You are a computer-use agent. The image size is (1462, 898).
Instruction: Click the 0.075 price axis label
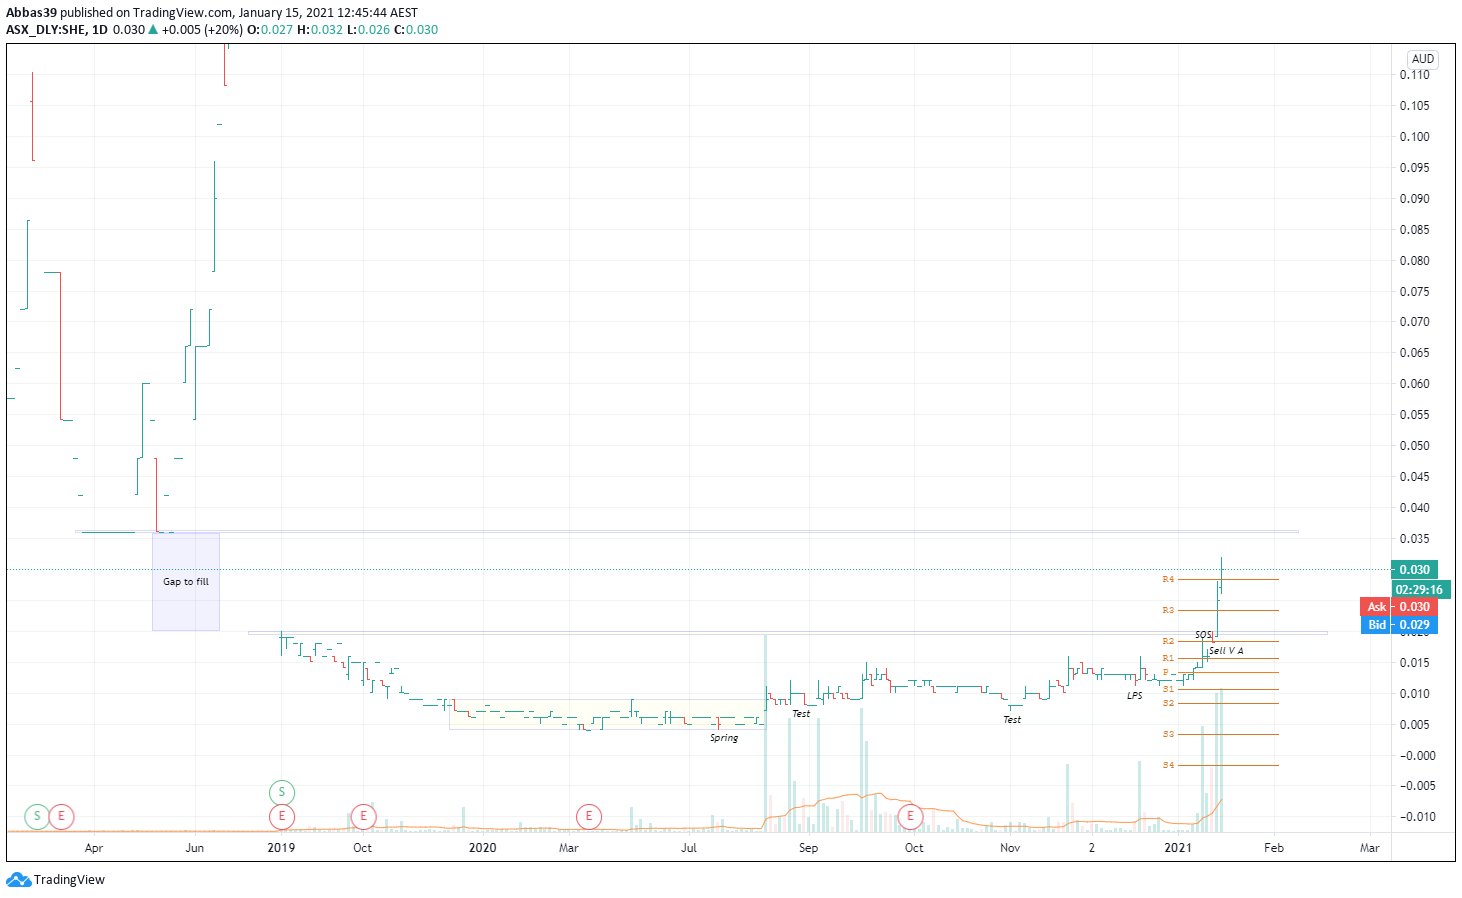point(1414,292)
